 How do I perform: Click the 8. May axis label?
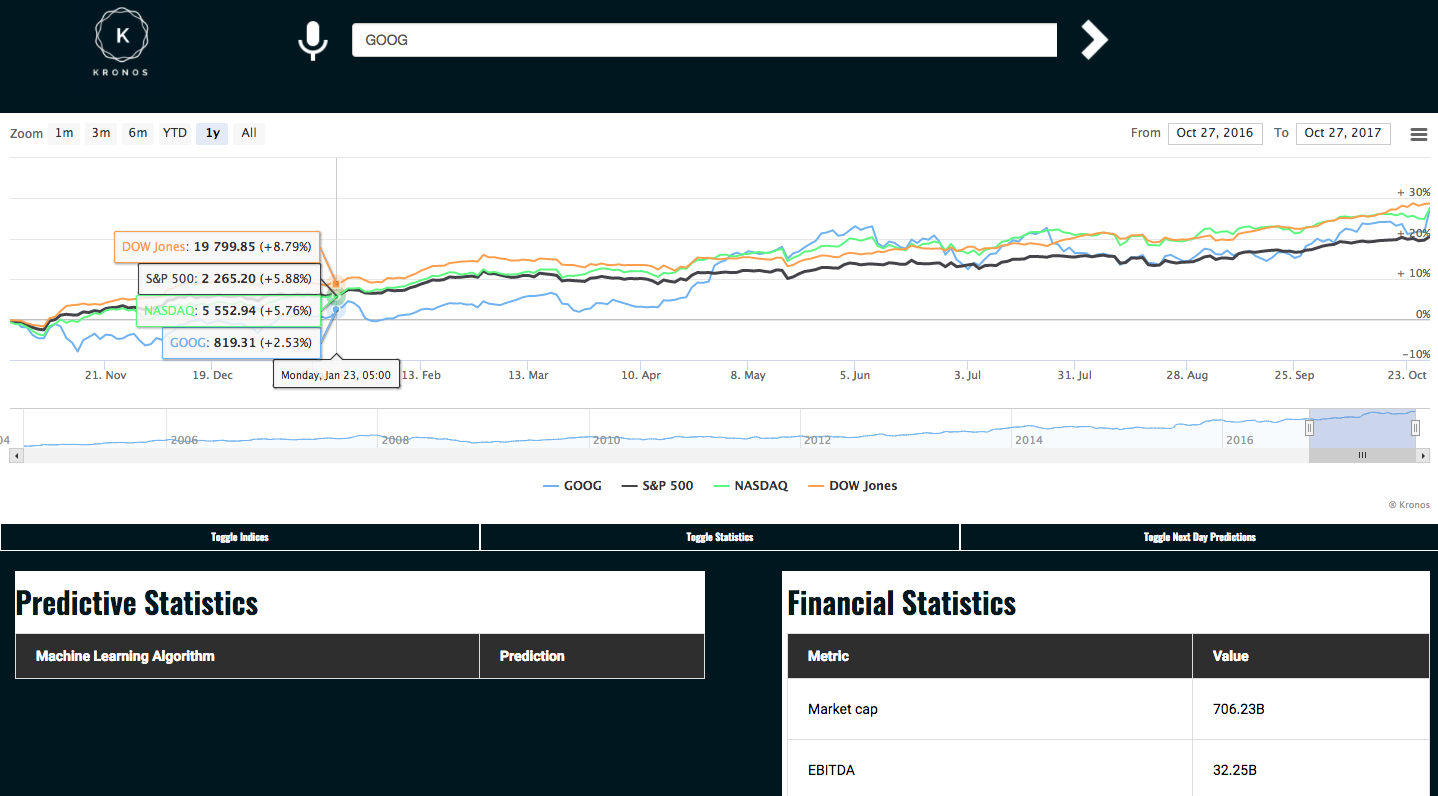748,375
